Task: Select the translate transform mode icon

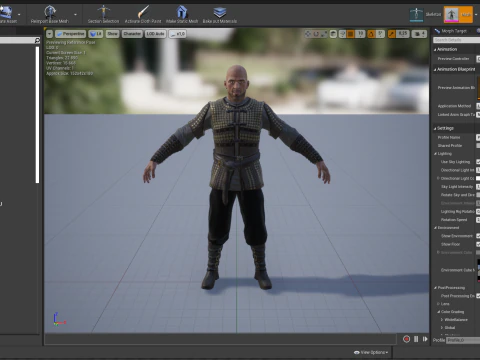Action: [308, 34]
